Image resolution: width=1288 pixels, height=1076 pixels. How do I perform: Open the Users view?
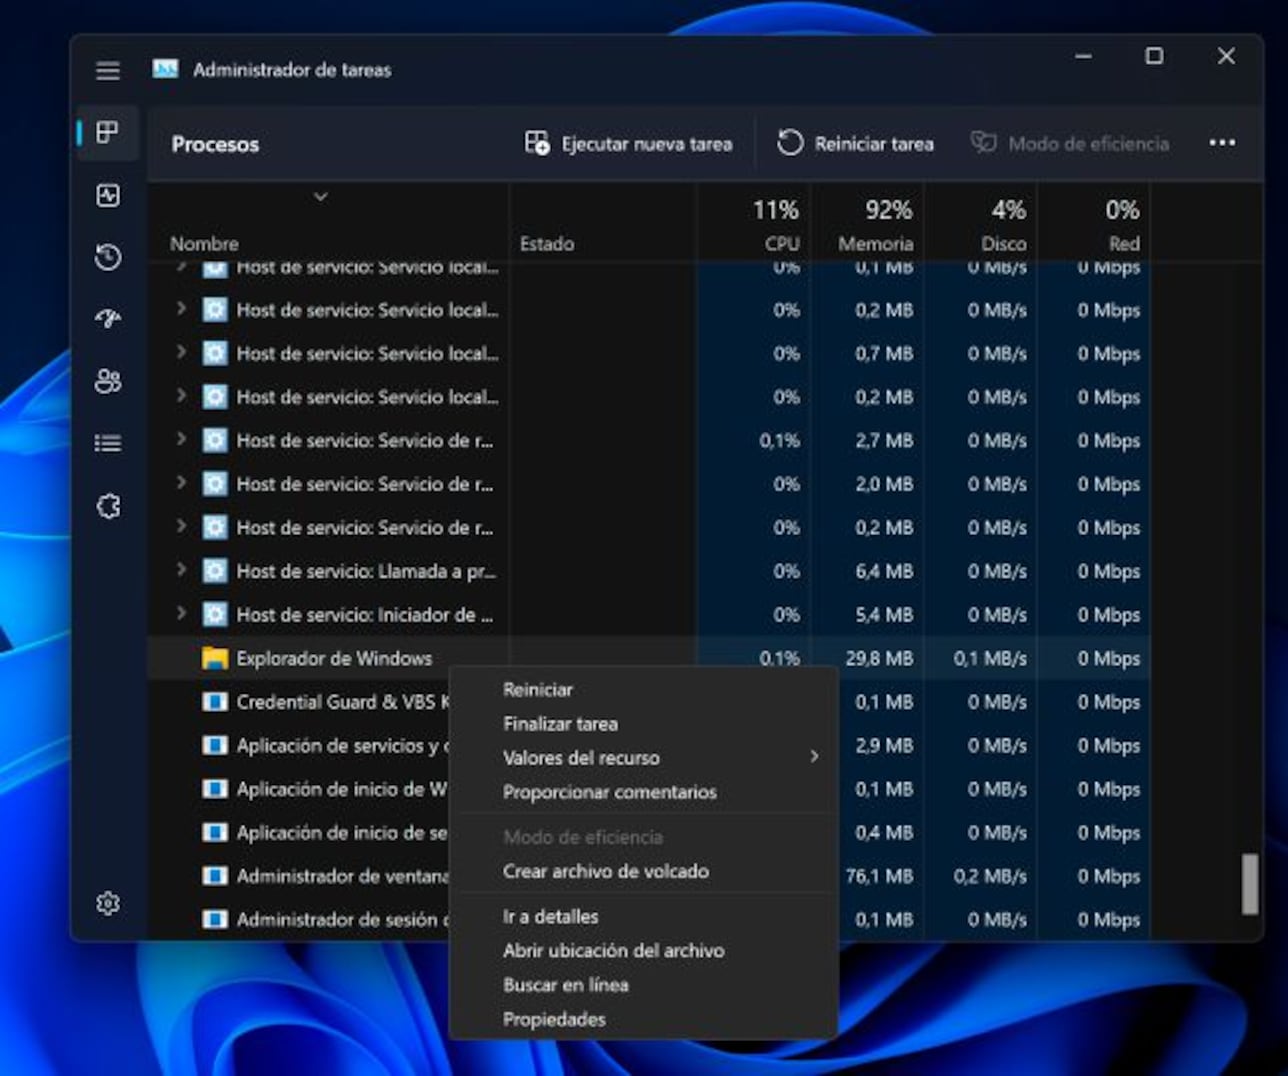coord(107,381)
